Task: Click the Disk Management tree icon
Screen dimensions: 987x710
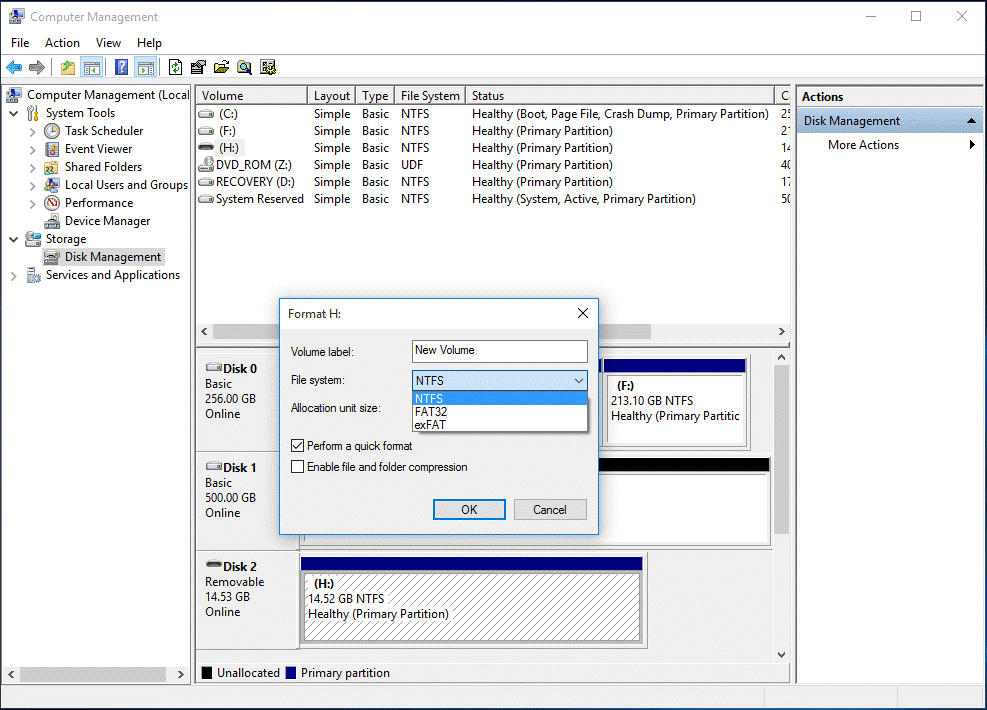Action: (x=52, y=257)
